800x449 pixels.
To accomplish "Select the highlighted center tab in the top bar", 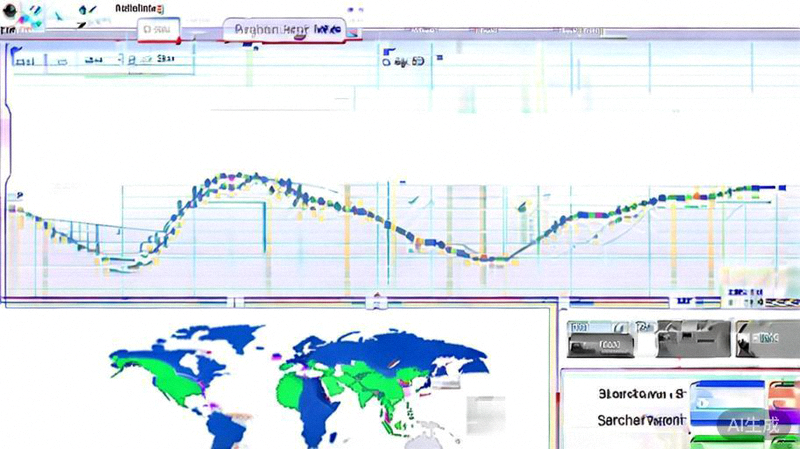I will (287, 30).
